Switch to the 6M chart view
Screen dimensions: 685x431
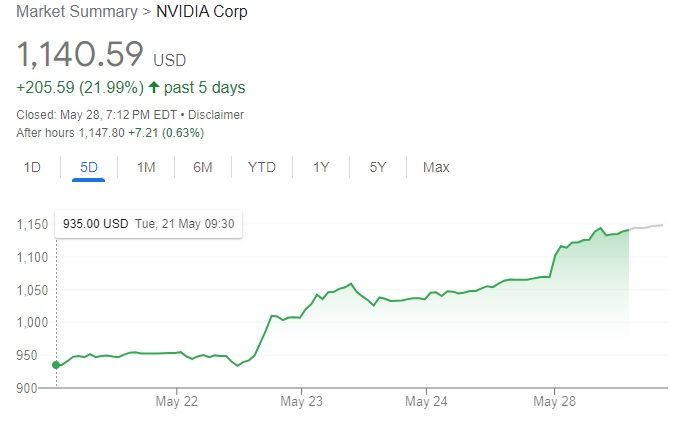click(203, 167)
